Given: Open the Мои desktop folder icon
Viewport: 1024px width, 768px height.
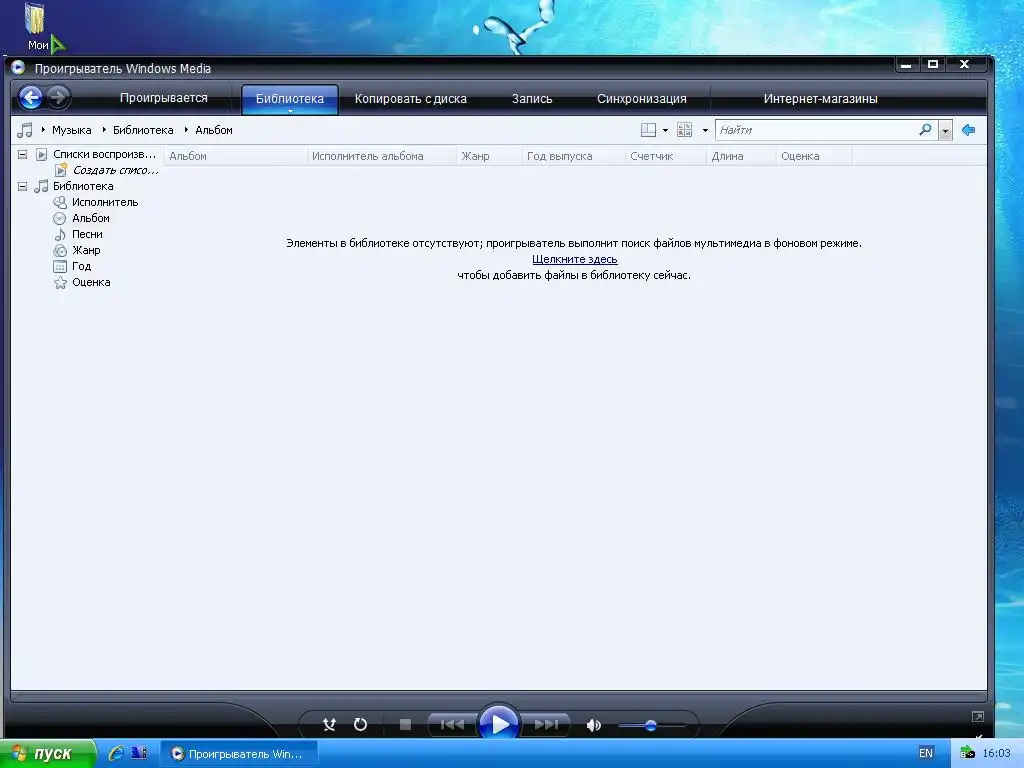Looking at the screenshot, I should click(x=36, y=27).
